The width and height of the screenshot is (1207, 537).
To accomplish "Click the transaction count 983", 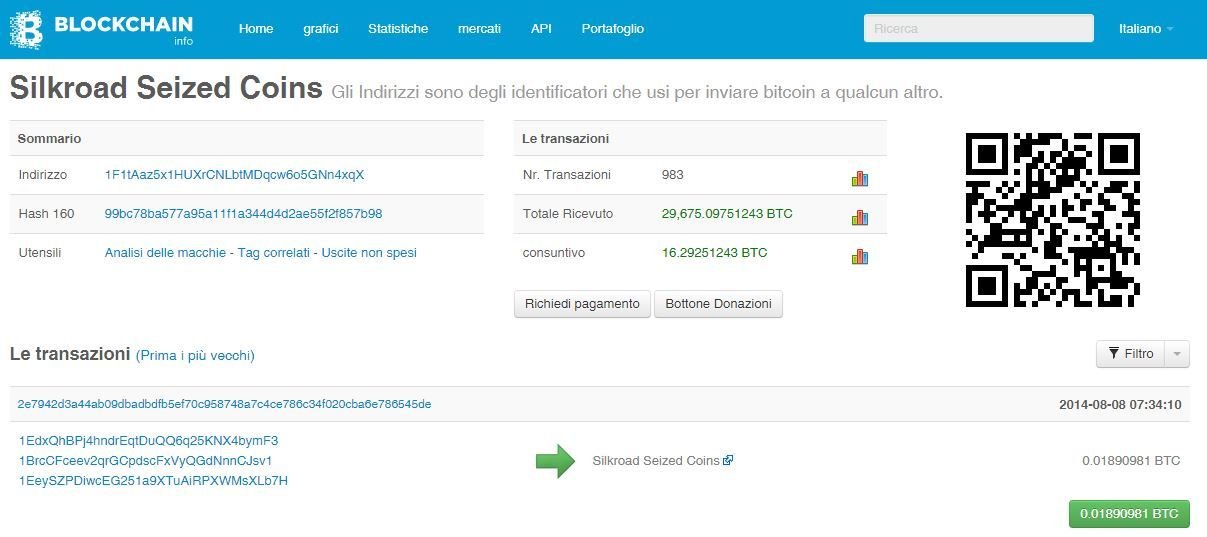I will tap(673, 174).
